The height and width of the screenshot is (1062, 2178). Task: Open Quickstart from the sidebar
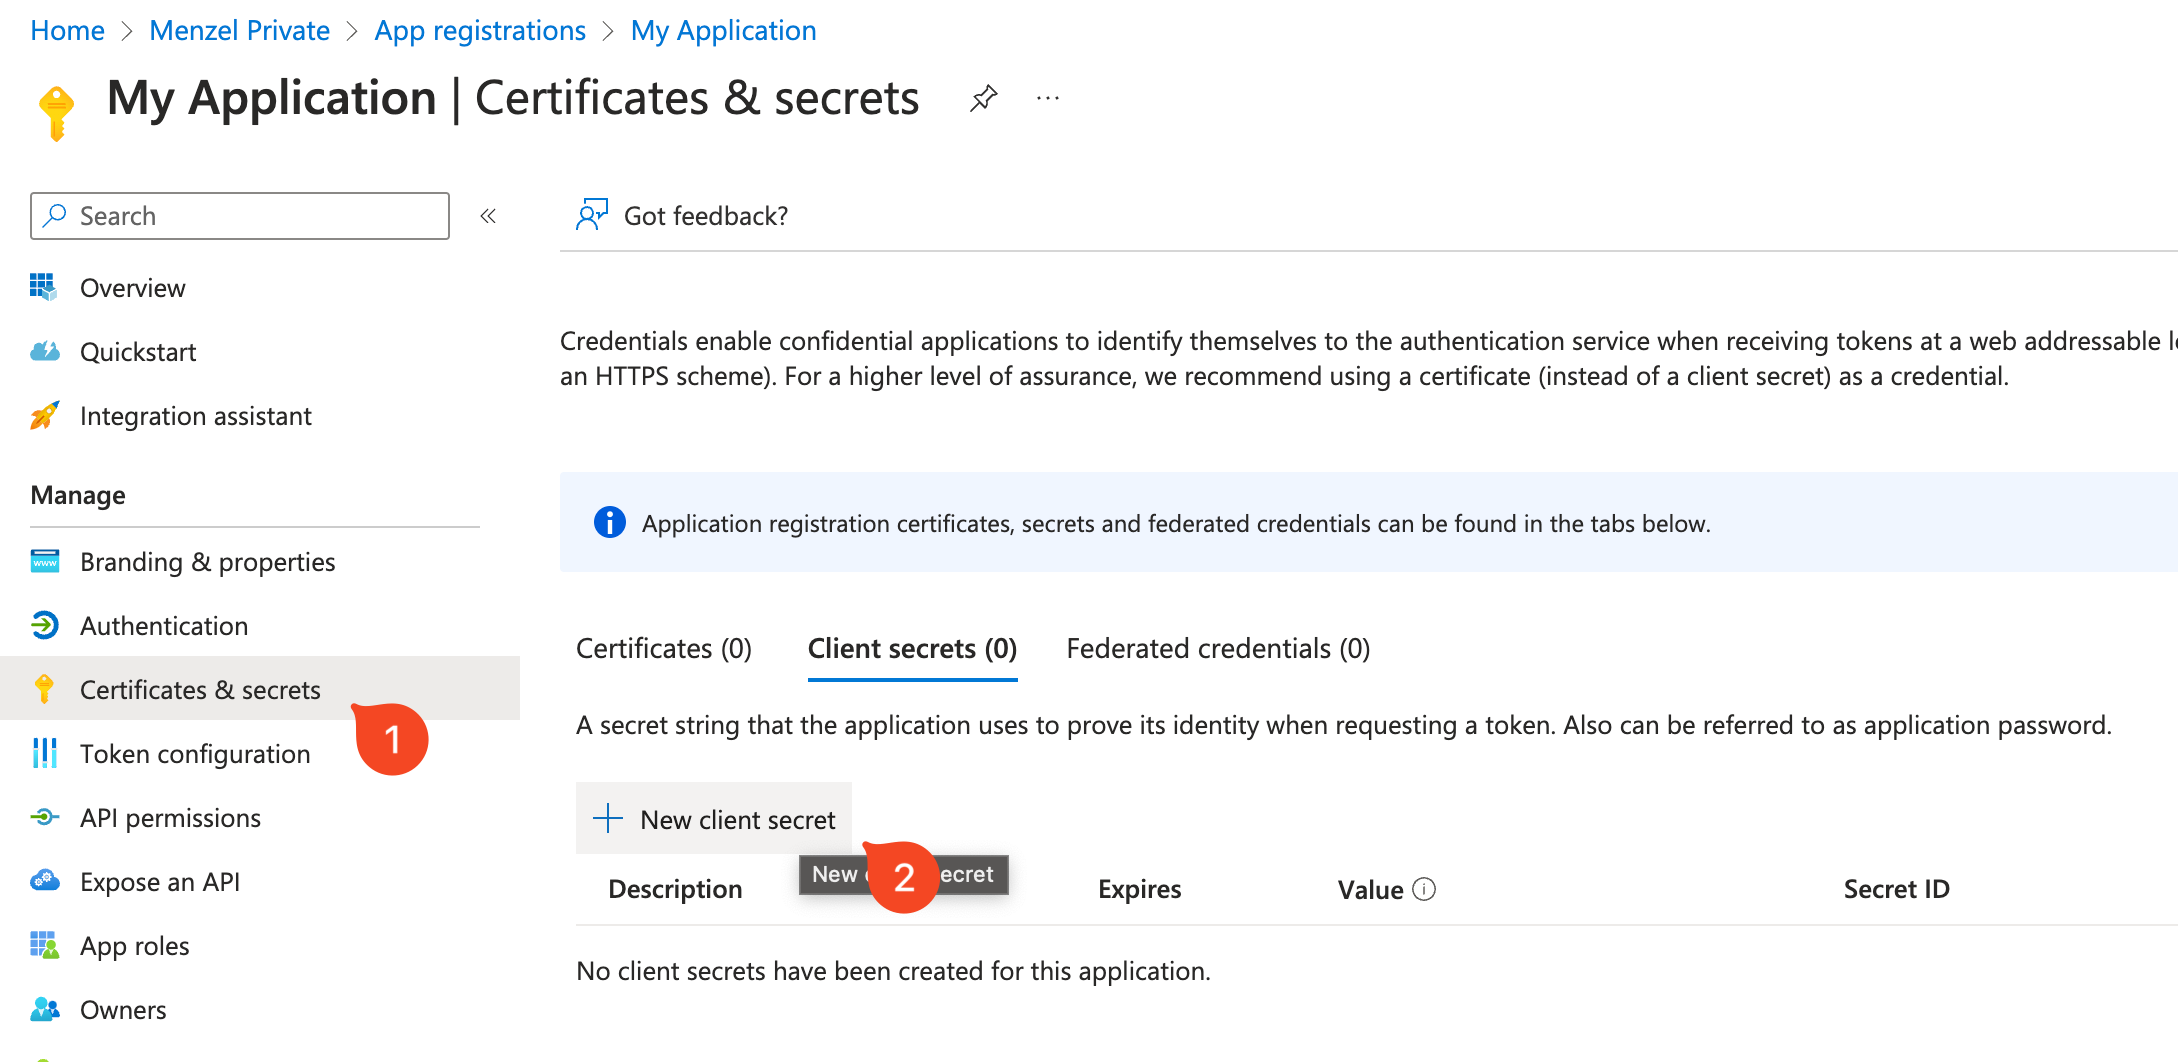137,352
